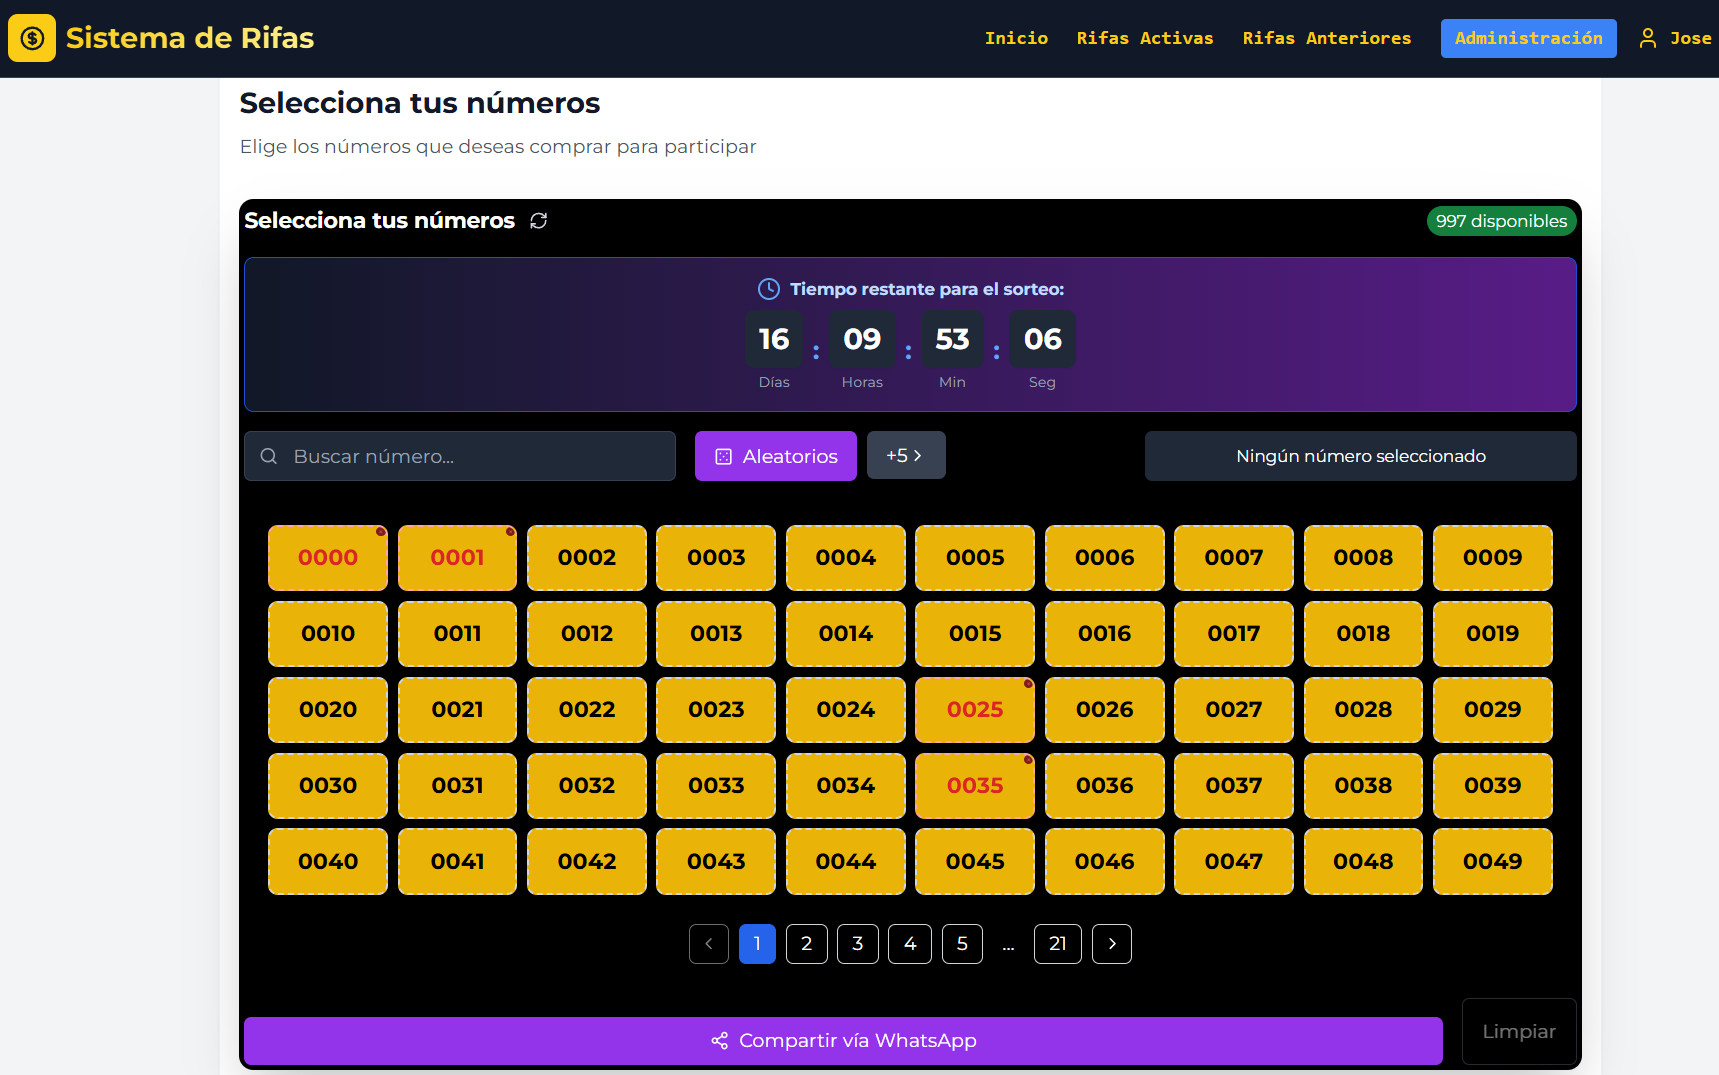Click the user profile icon next to Jose
The image size is (1719, 1075).
[x=1647, y=38]
